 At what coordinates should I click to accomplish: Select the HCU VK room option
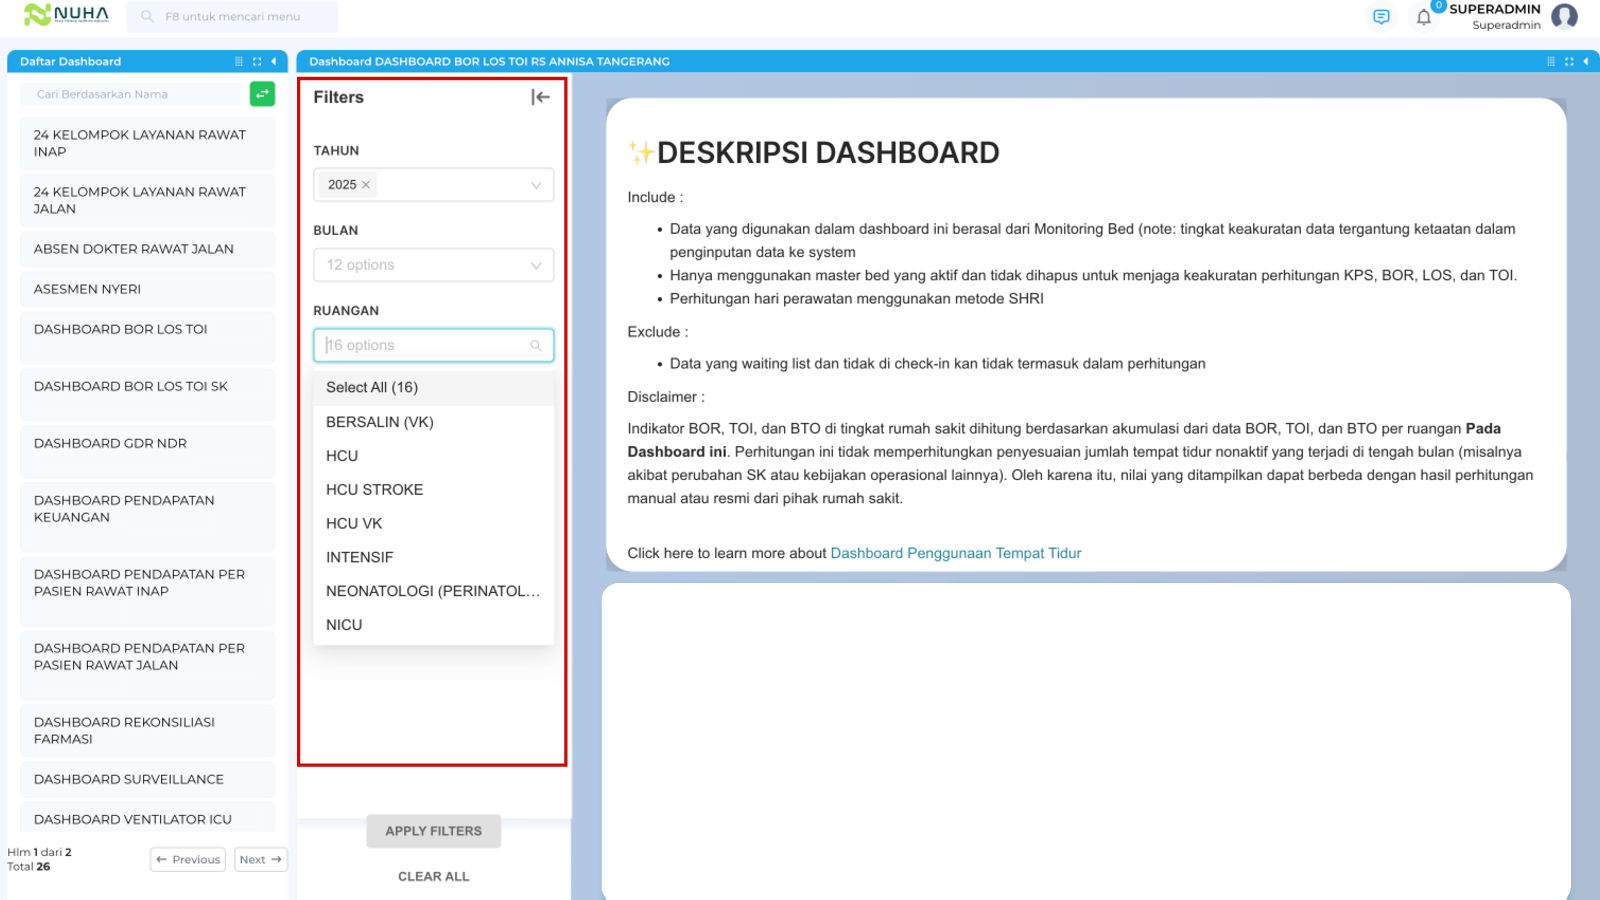[x=433, y=524]
